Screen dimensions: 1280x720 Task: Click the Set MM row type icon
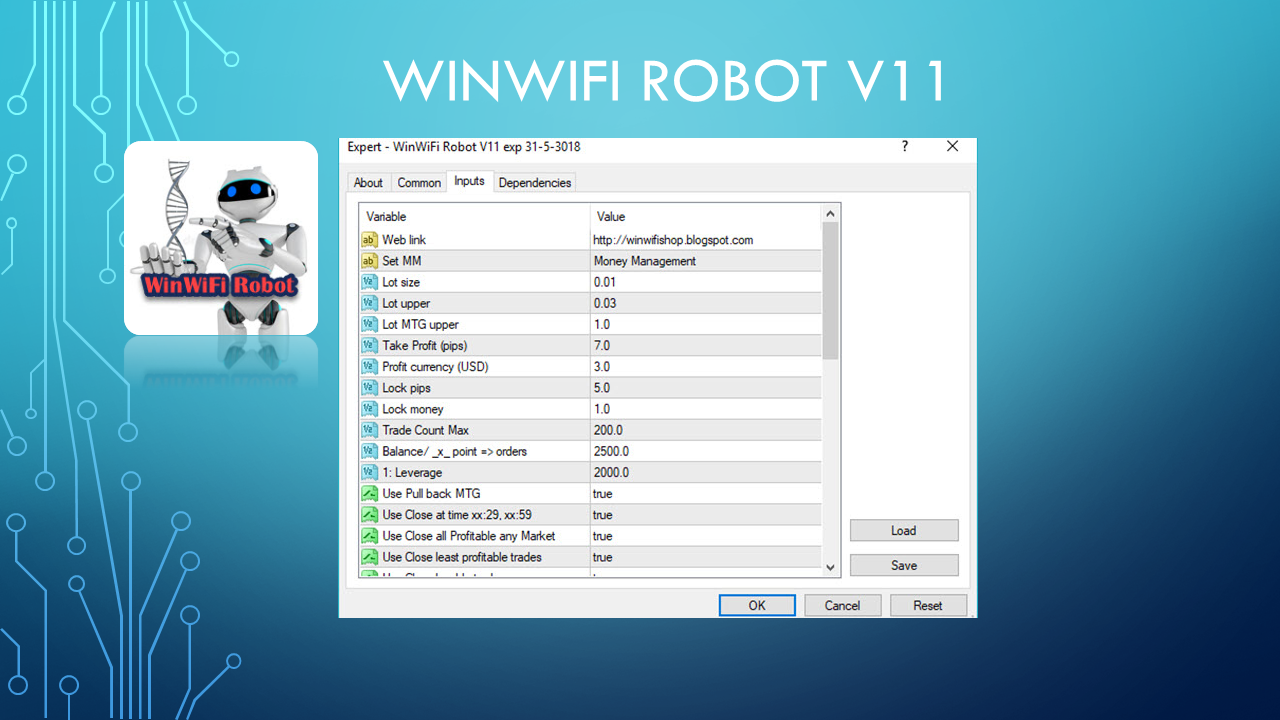(369, 261)
